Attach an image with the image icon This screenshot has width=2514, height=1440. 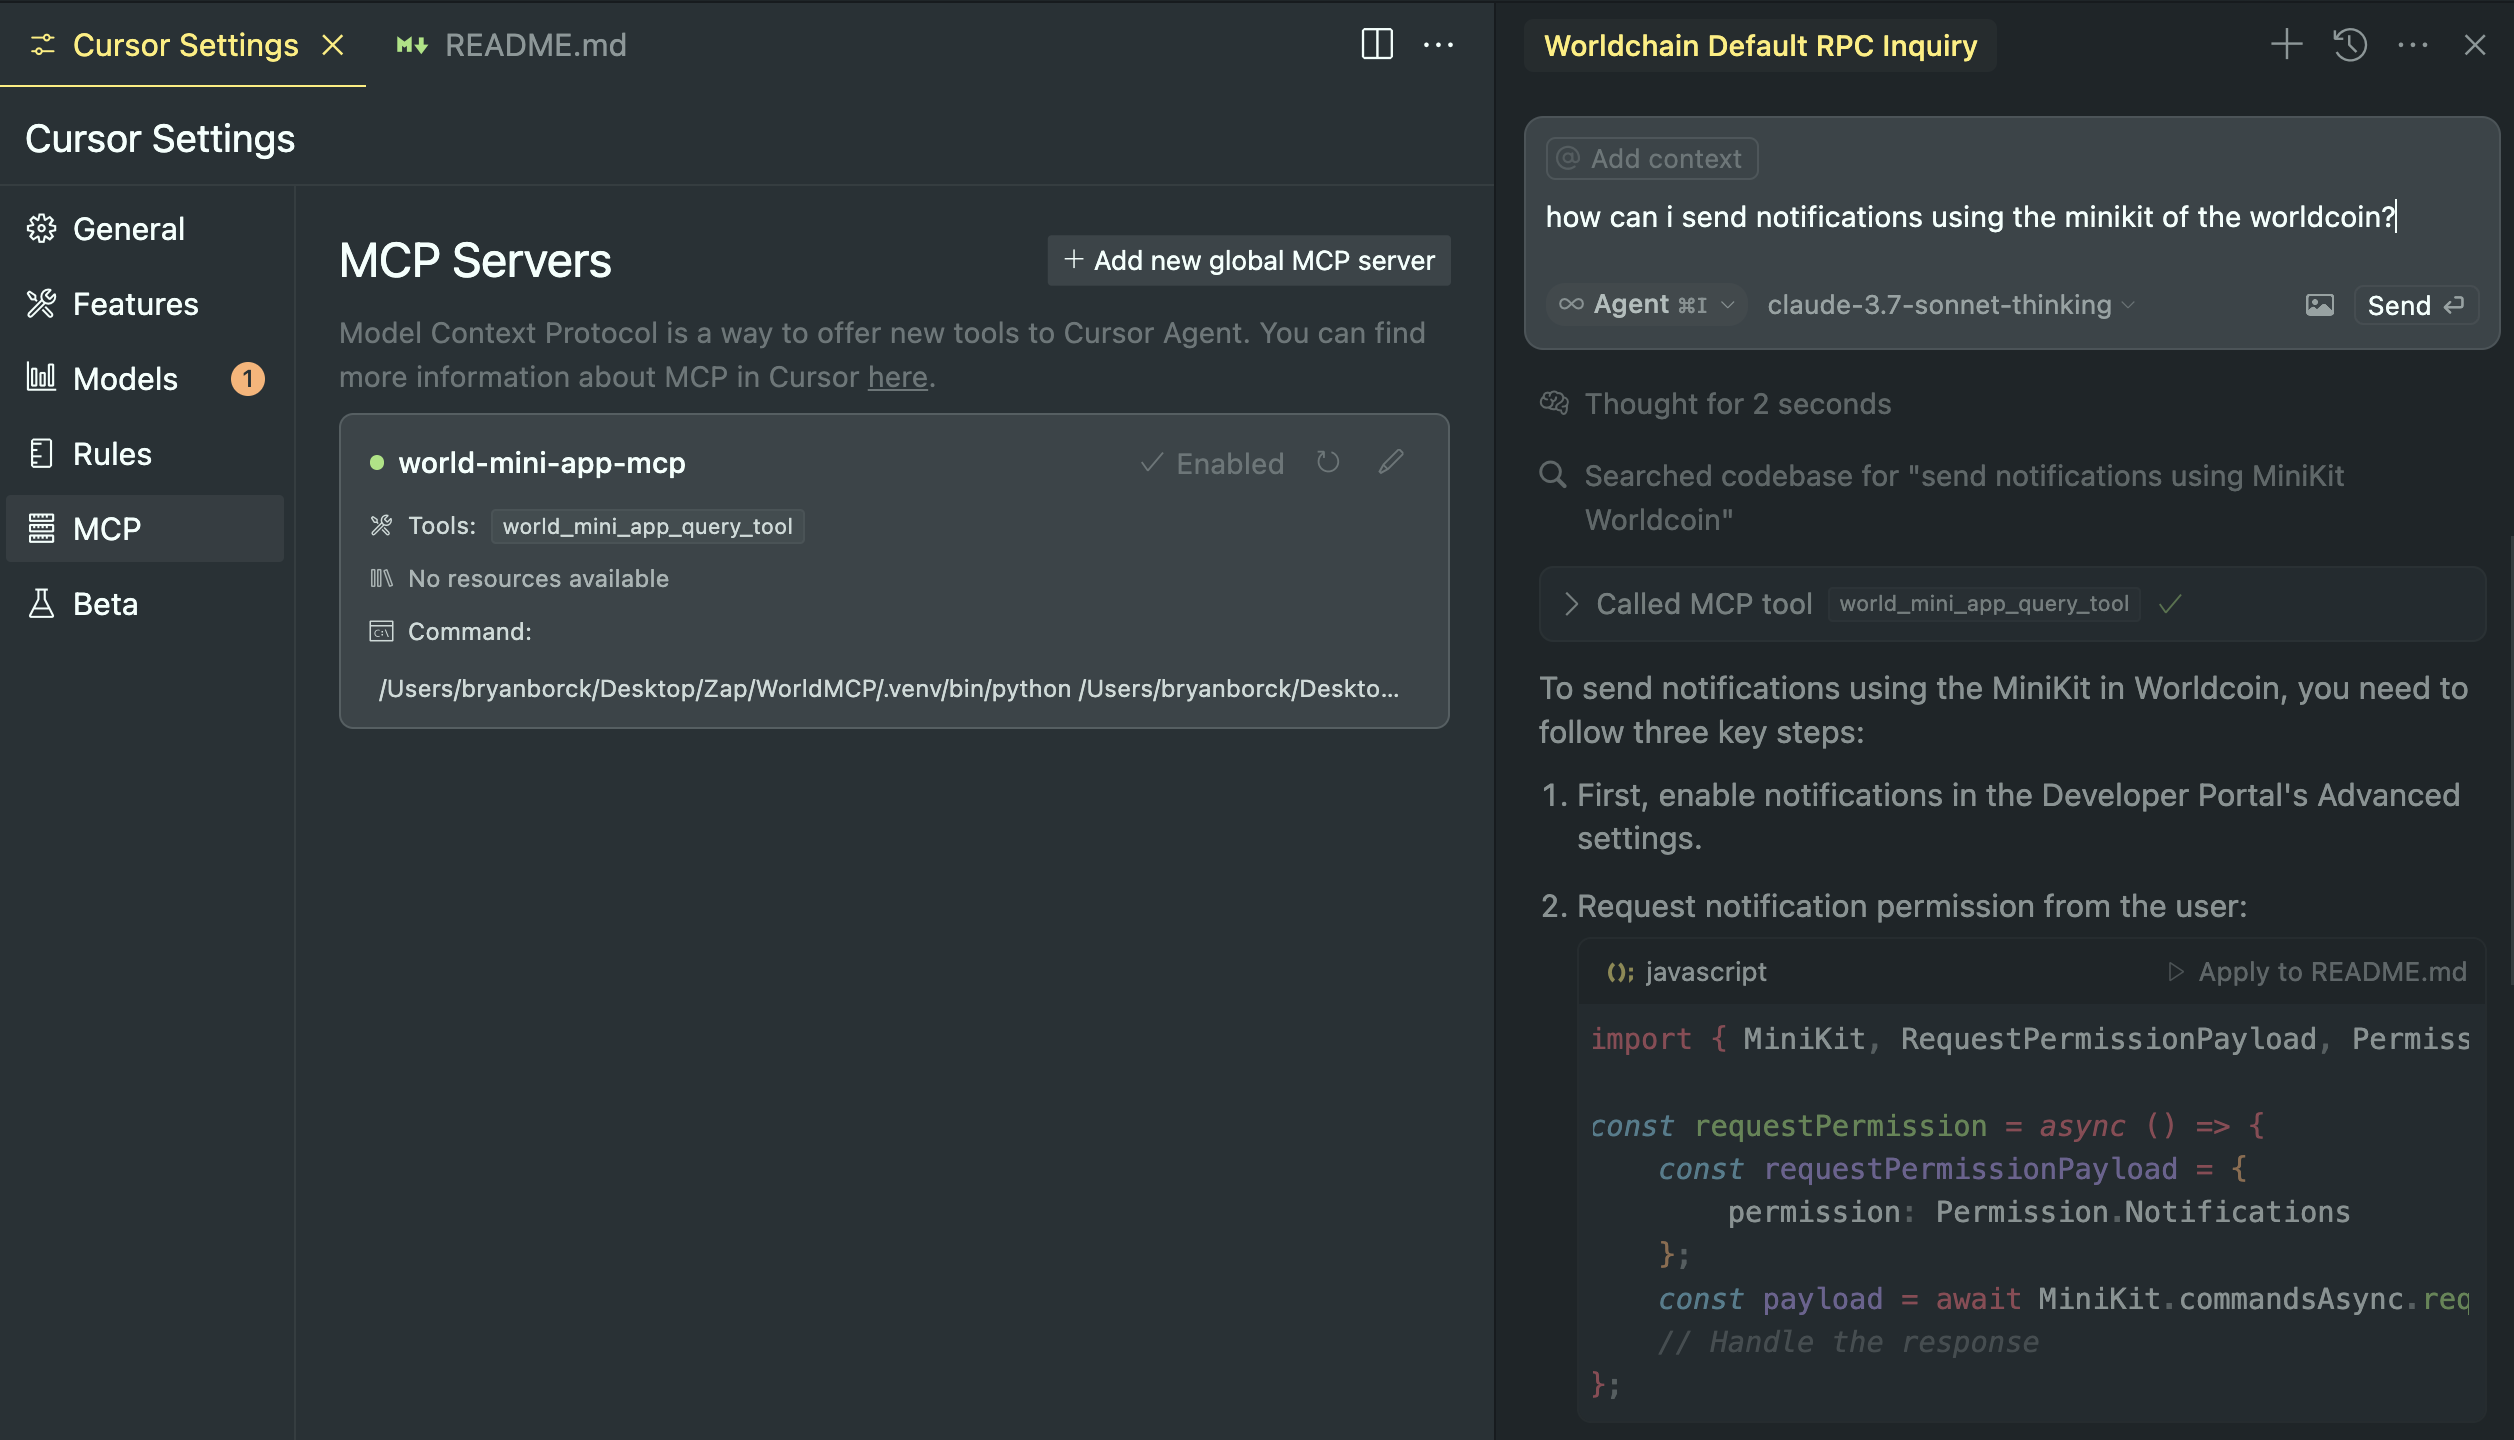click(2320, 305)
